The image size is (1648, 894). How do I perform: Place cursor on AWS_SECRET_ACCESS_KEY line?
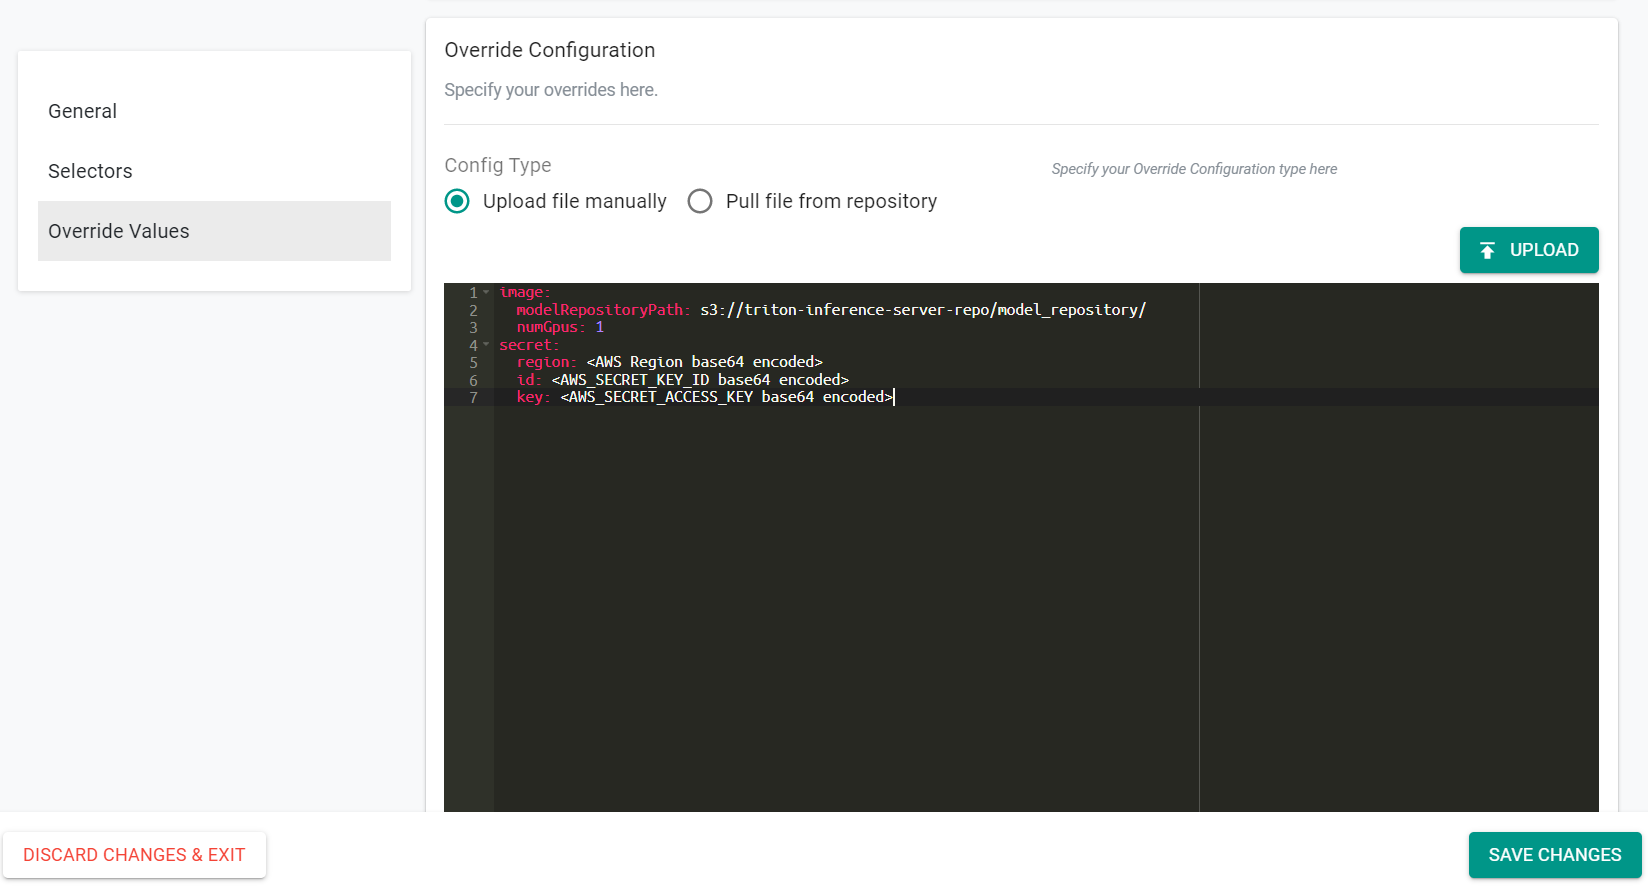click(727, 397)
